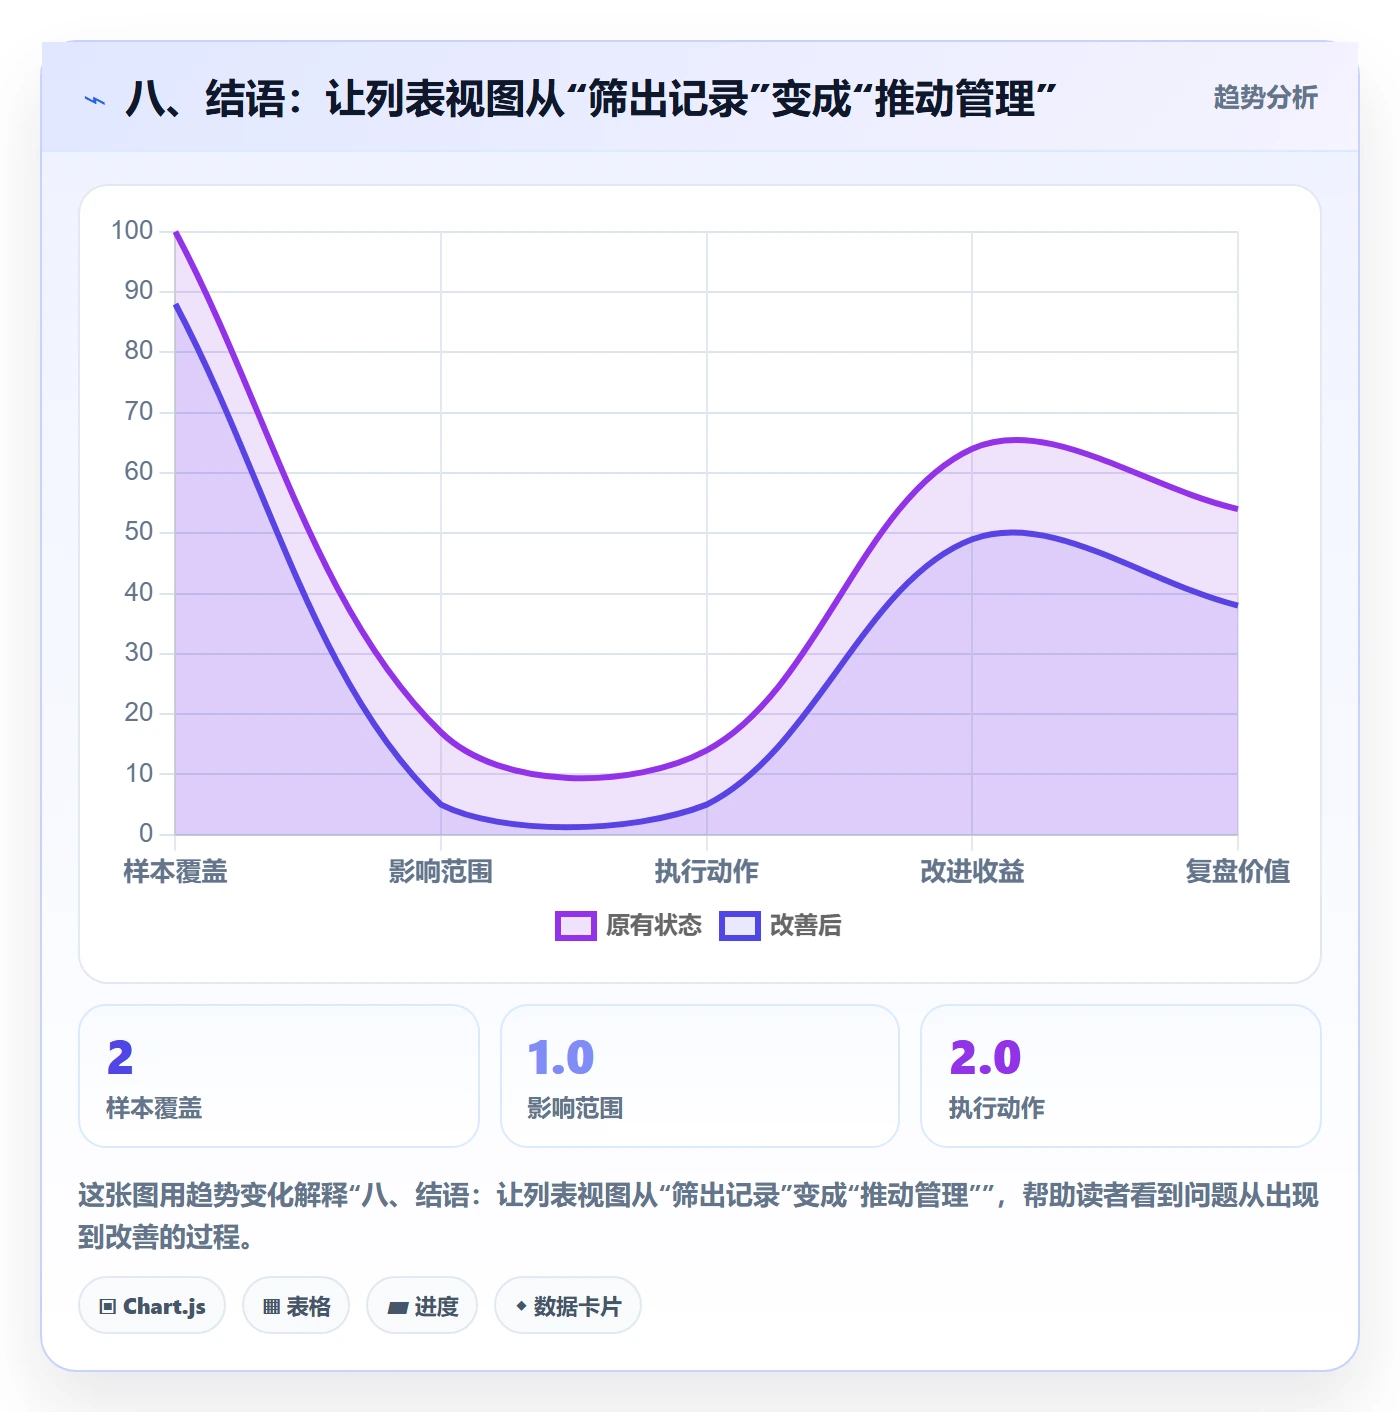
Task: Click the value 2.0 in 执行动作 card
Action: pyautogui.click(x=985, y=1058)
